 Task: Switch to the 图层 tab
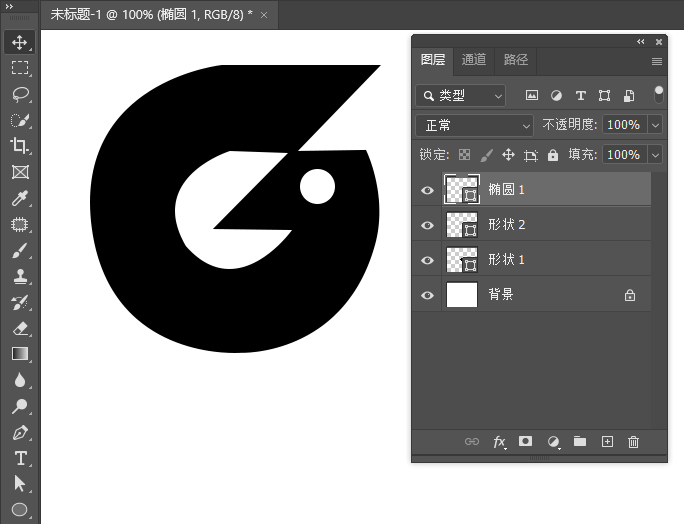[433, 60]
